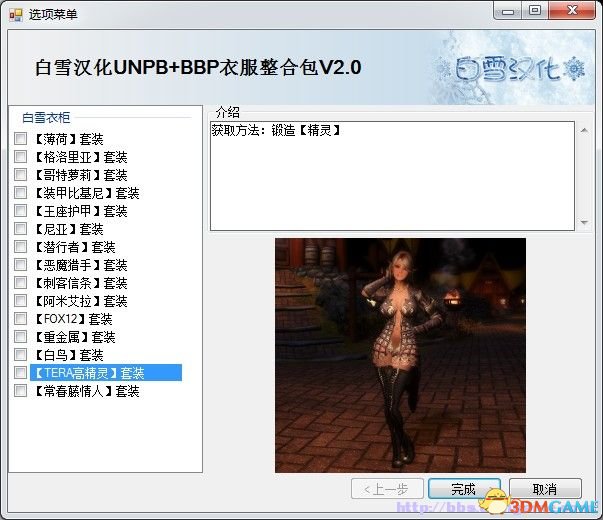The height and width of the screenshot is (520, 603).
Task: Select the 【哥特萝莉】套装 list label
Action: pyautogui.click(x=81, y=175)
